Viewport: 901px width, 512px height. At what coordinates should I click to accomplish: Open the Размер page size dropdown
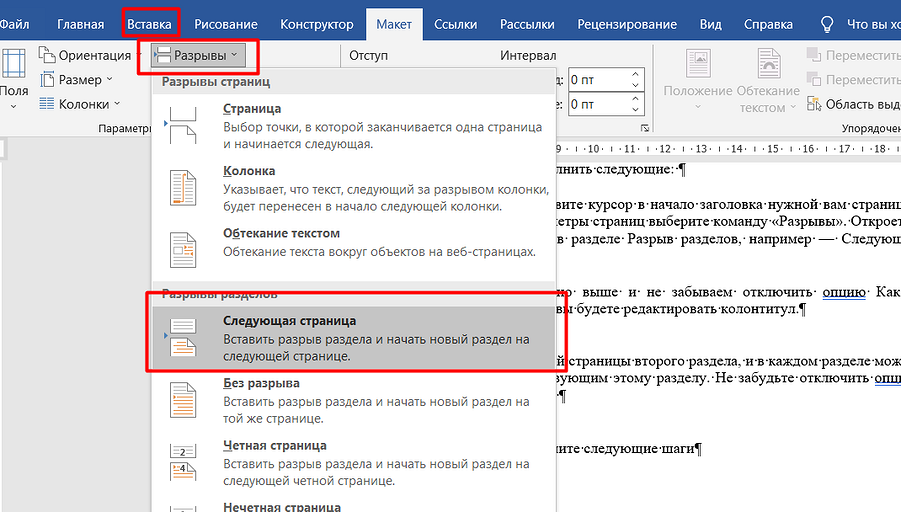(x=76, y=79)
